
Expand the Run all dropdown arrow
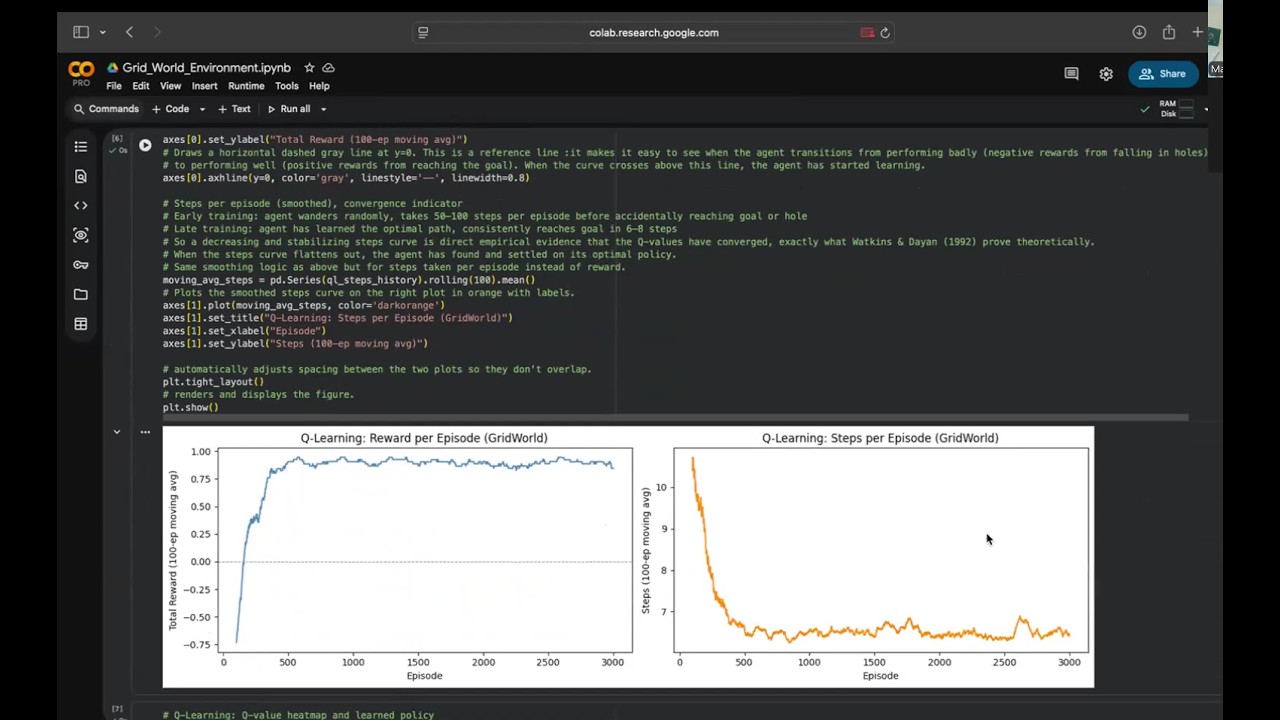click(x=323, y=109)
